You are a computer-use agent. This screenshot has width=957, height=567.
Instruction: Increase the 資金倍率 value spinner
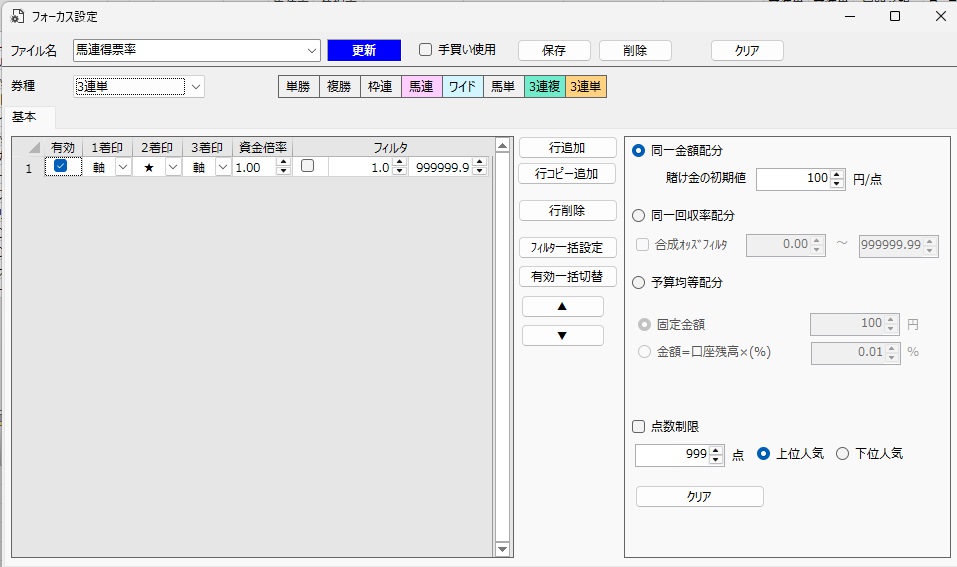click(x=283, y=163)
